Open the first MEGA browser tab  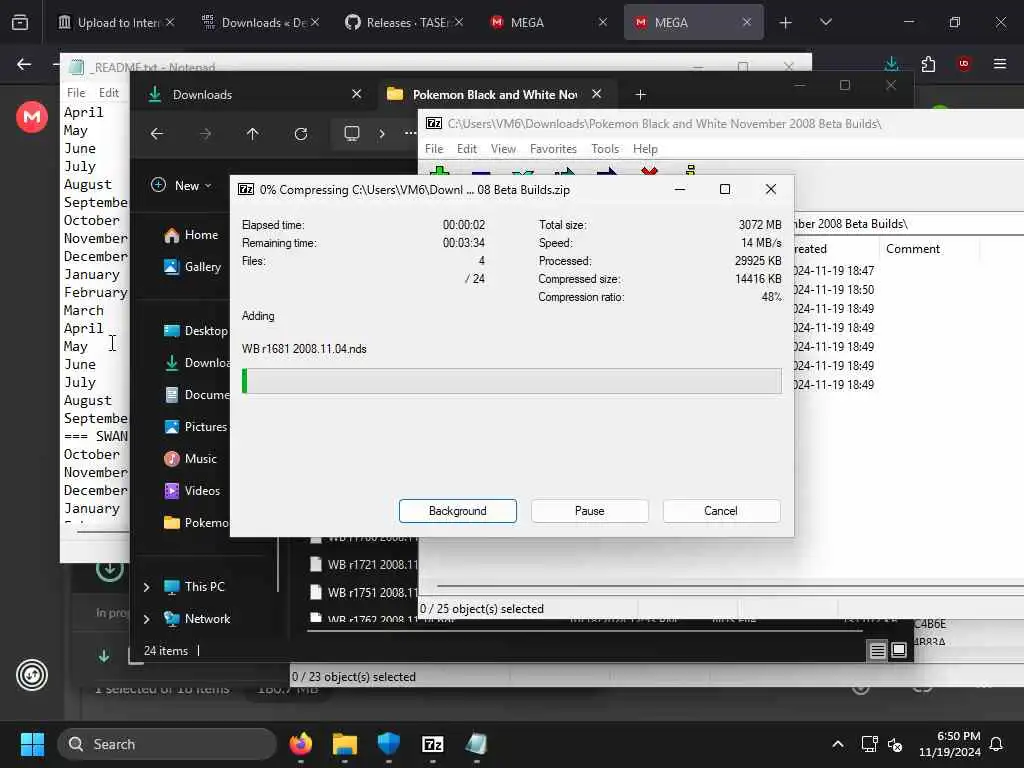[x=549, y=22]
